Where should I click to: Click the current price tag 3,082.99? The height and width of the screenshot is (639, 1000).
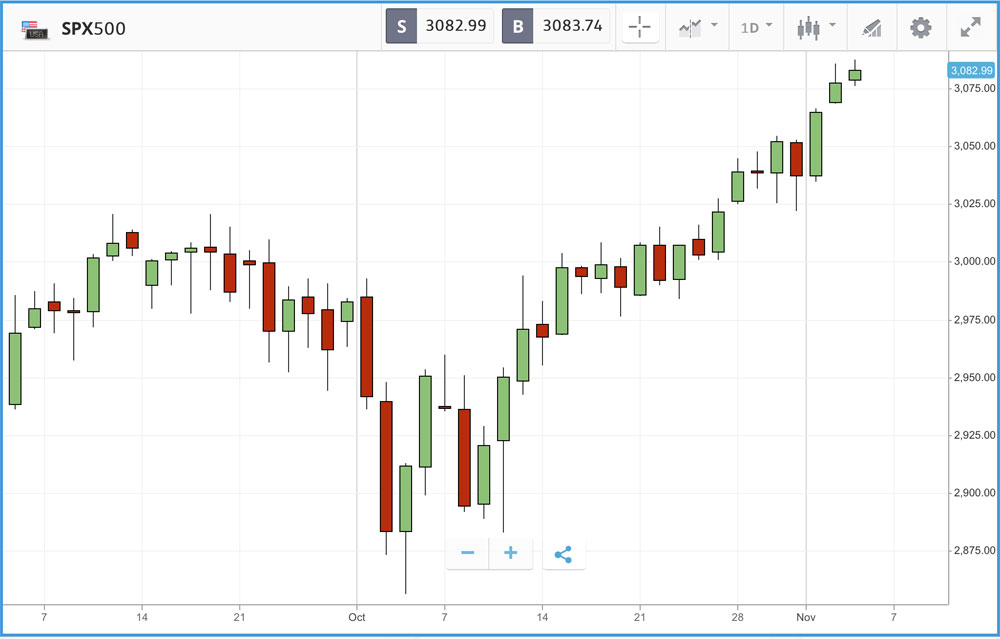(970, 70)
